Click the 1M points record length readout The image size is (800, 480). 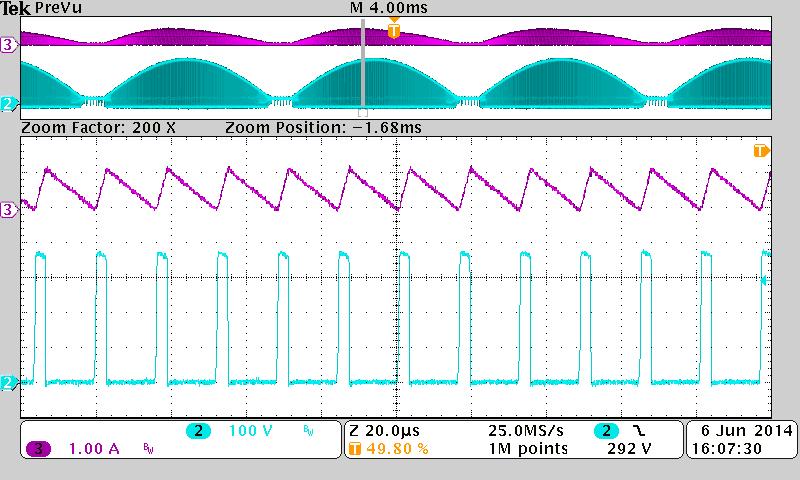528,449
